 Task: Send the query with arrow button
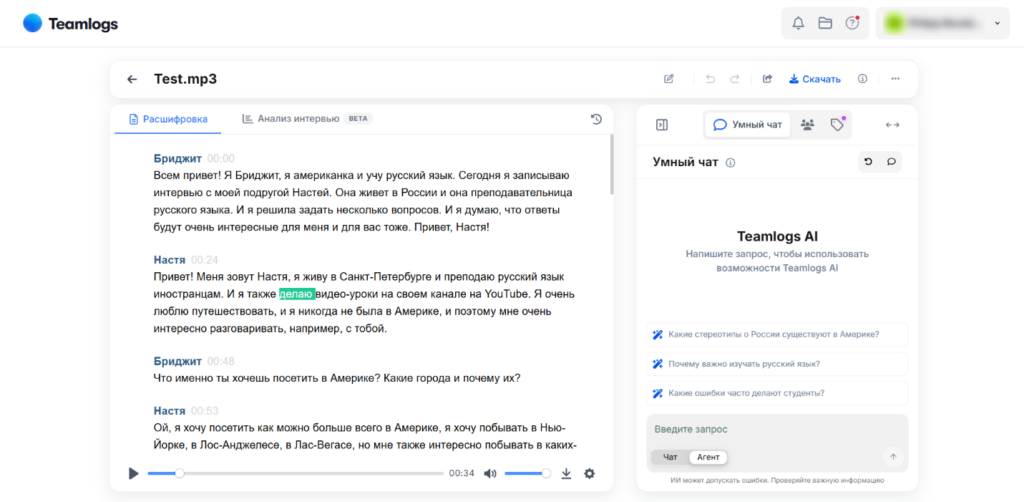(893, 457)
